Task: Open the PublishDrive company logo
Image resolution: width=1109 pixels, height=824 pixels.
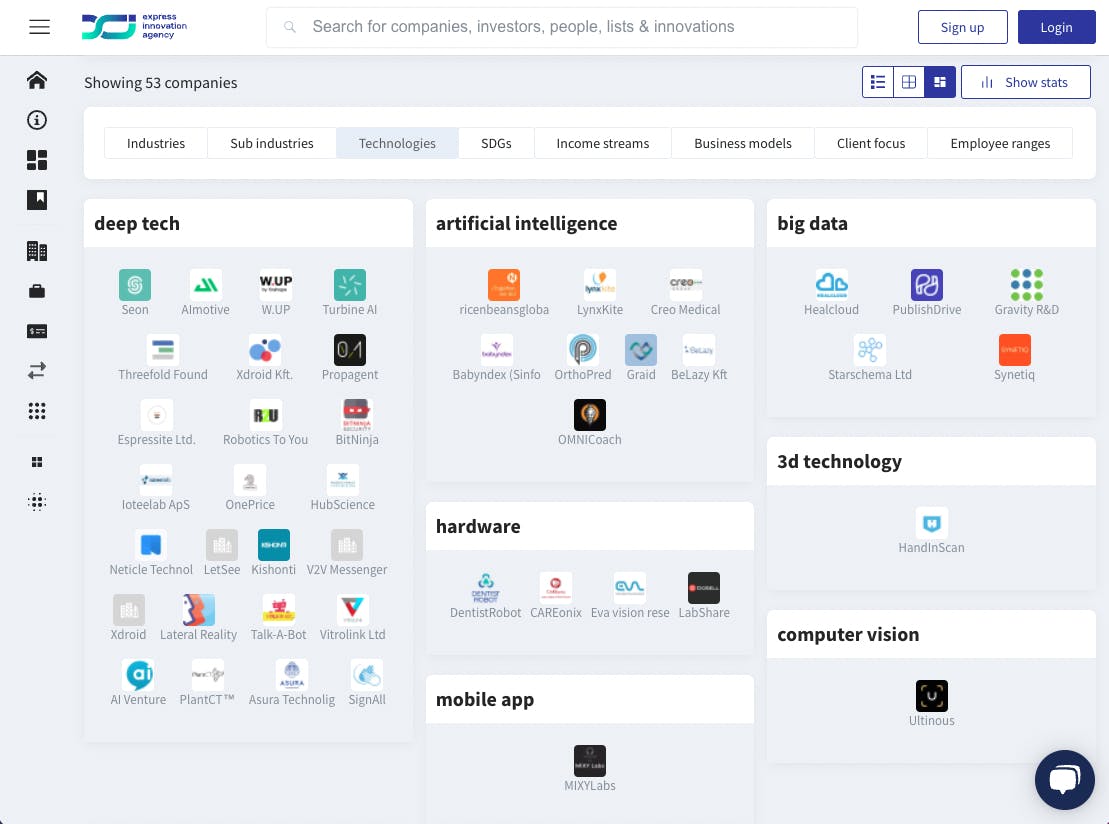Action: (x=927, y=285)
